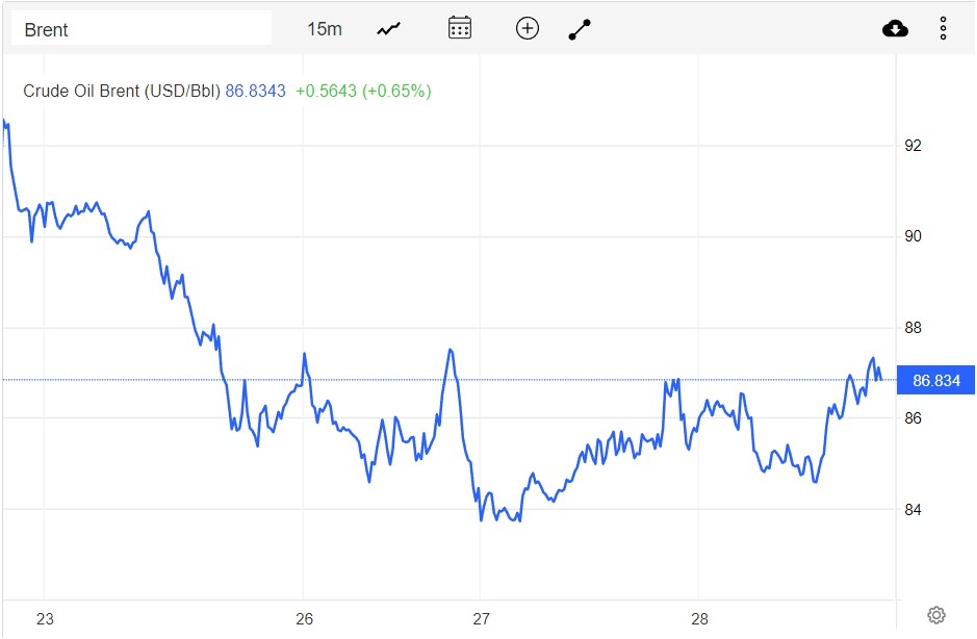The image size is (977, 639).
Task: Click the Crude Oil Brent (USD/Bbl) title
Action: [121, 91]
